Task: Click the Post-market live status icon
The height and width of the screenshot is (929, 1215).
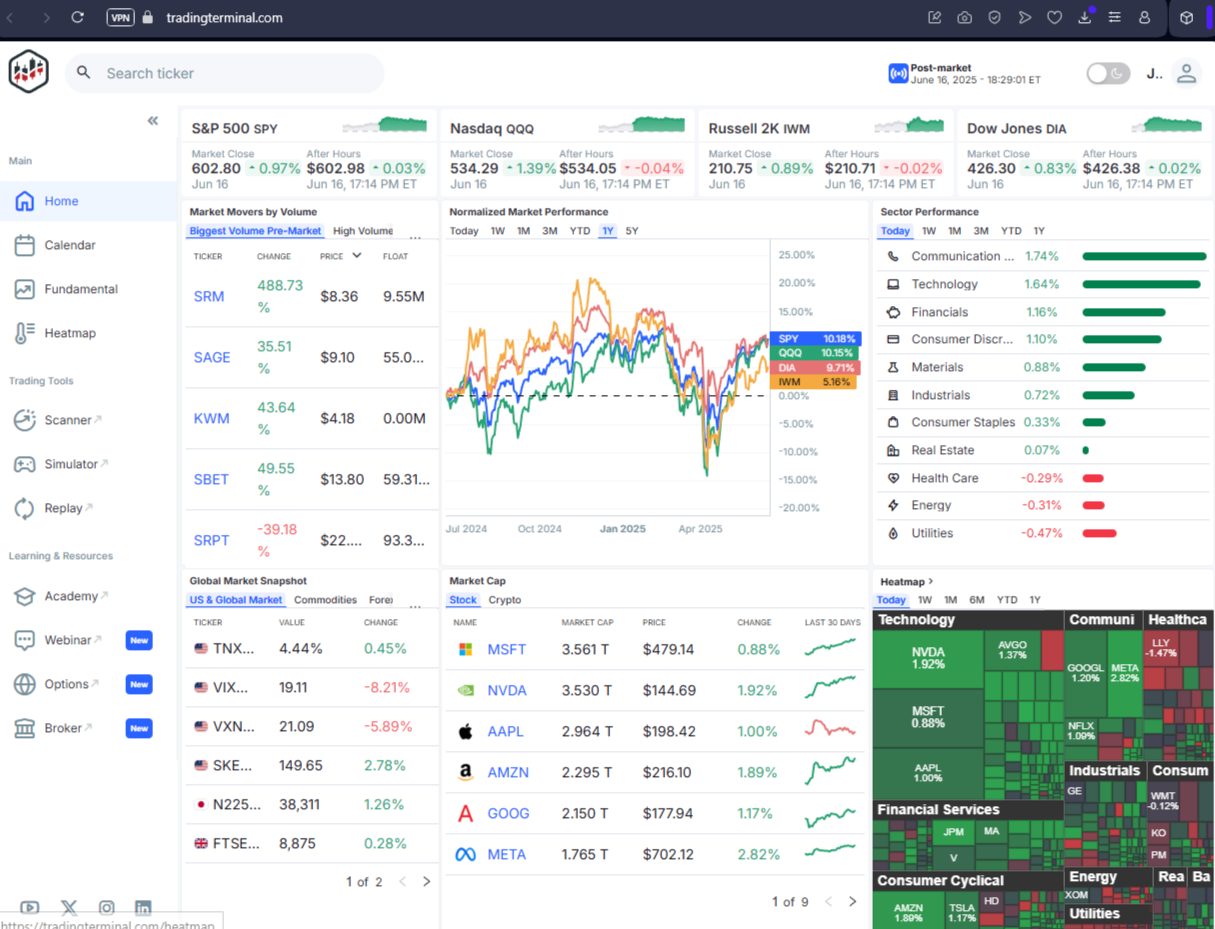Action: point(898,73)
